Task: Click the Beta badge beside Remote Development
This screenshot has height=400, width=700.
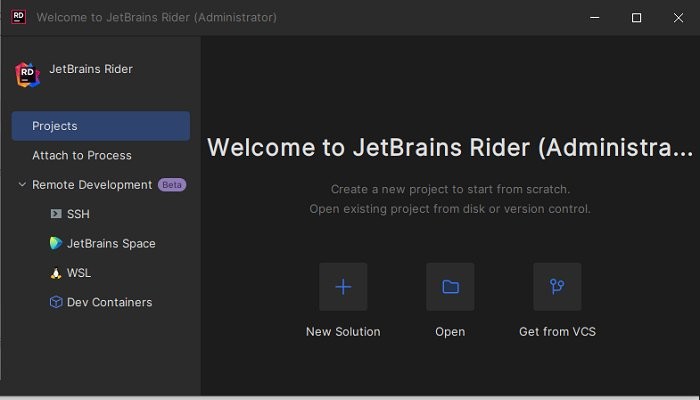Action: pos(172,185)
